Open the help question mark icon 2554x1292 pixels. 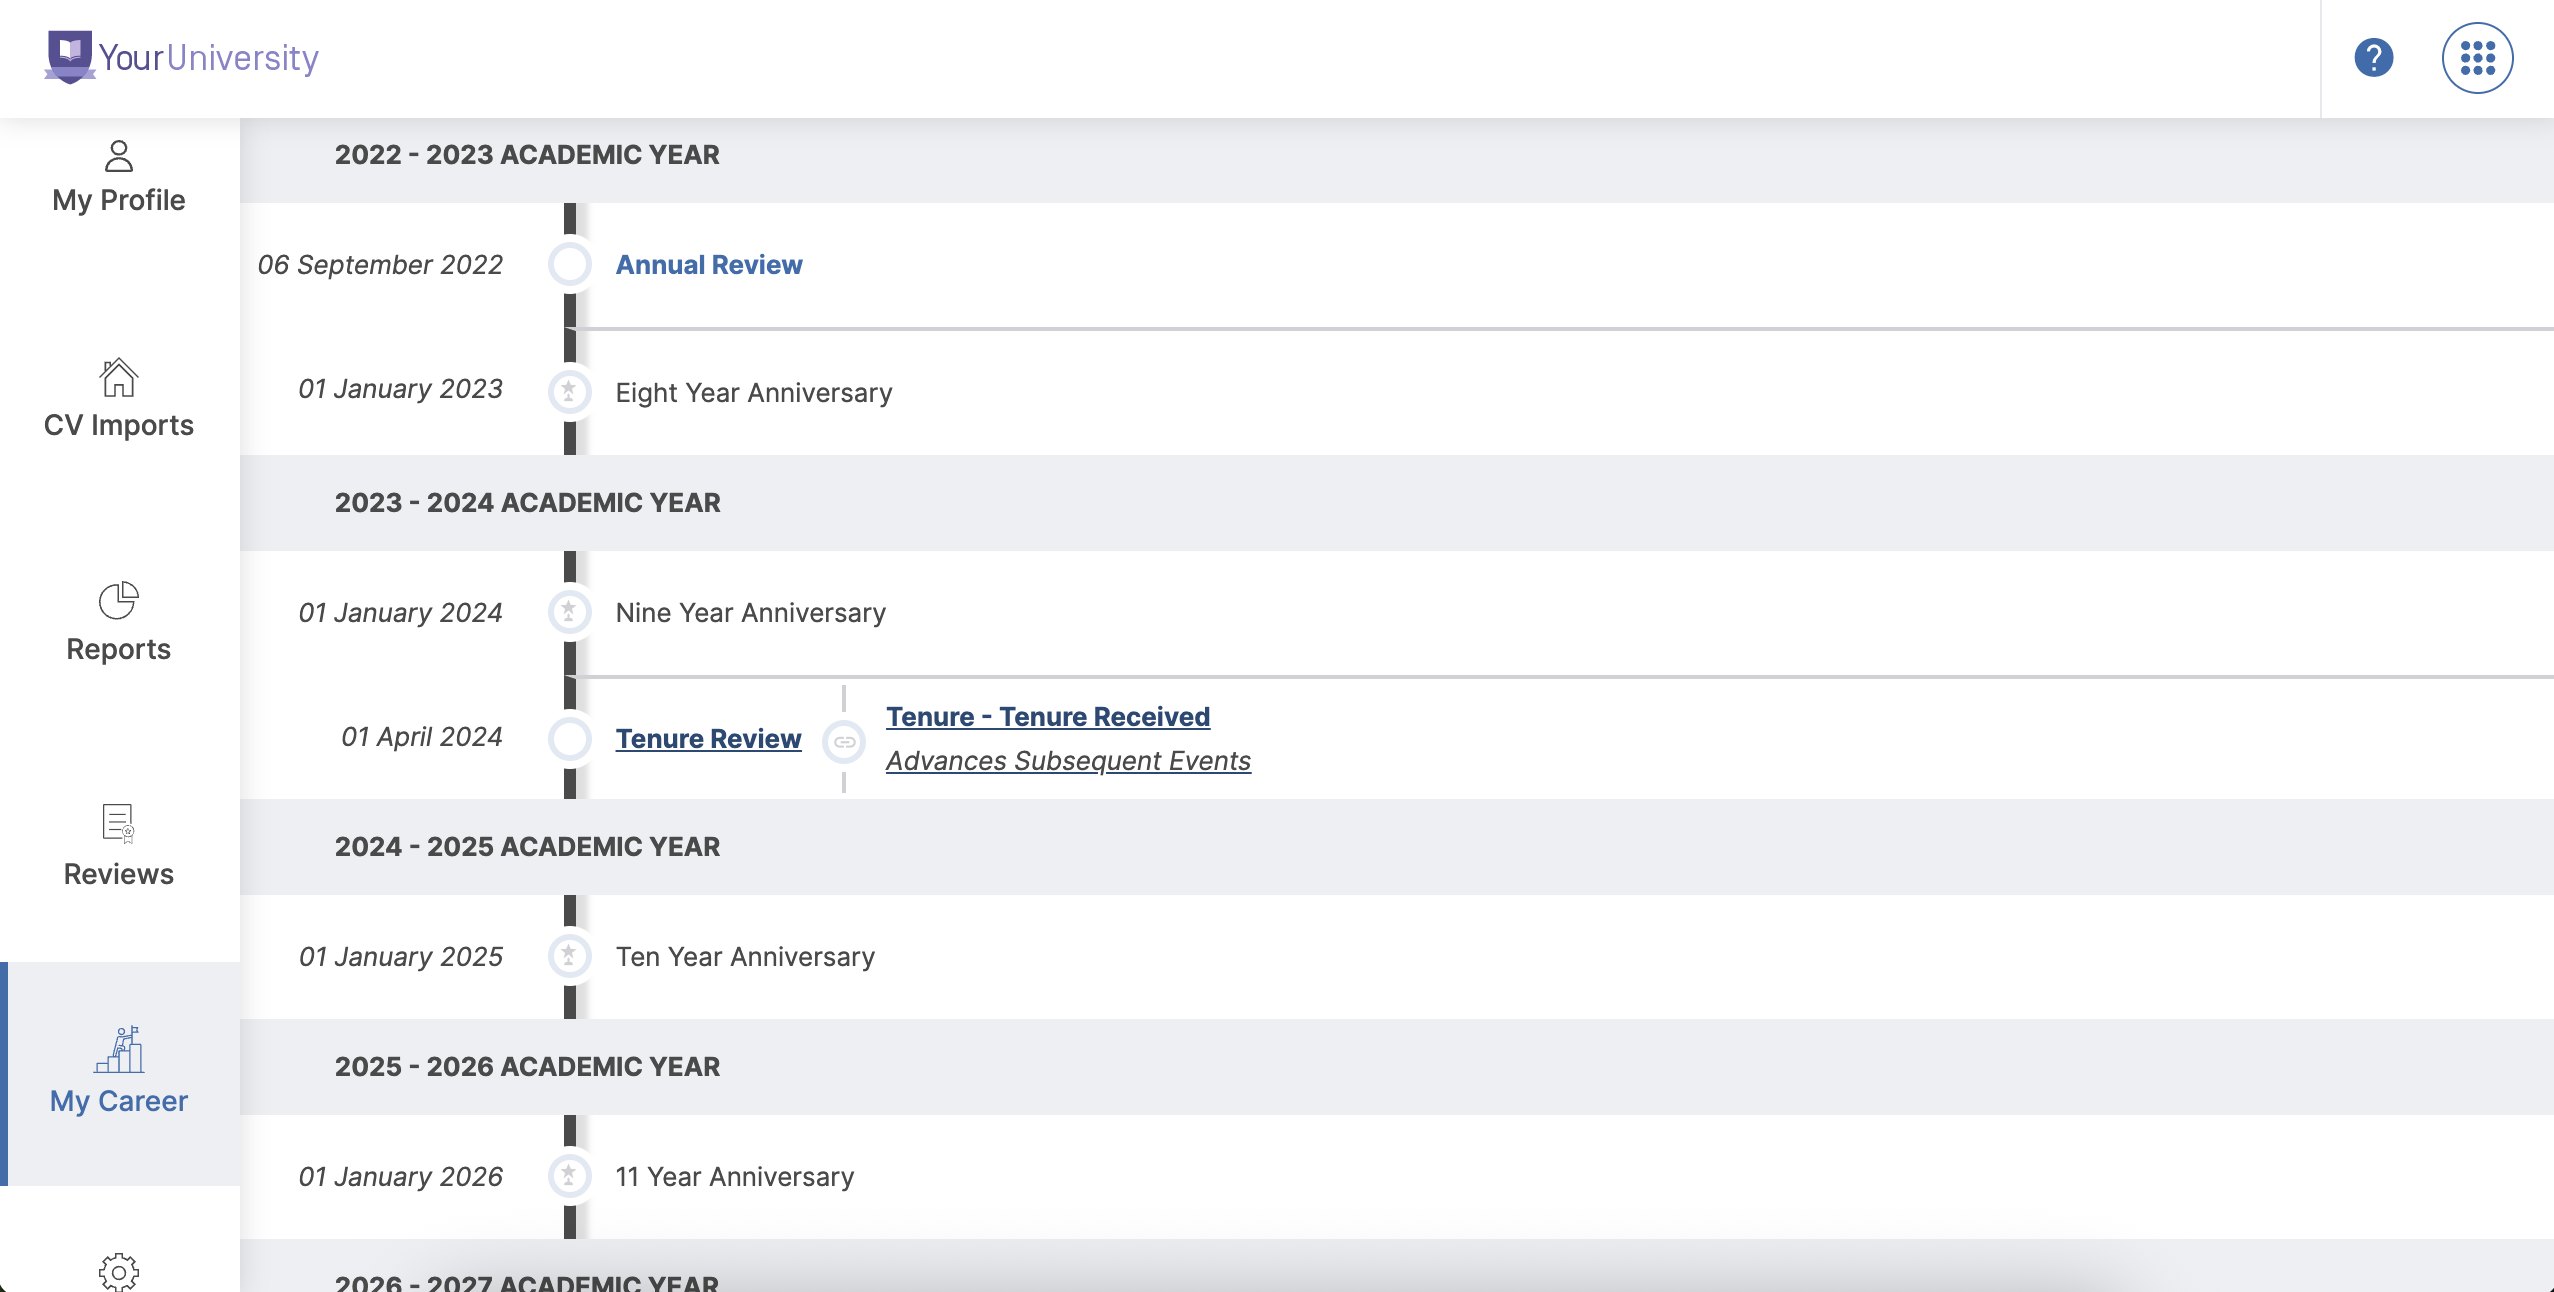coord(2373,57)
